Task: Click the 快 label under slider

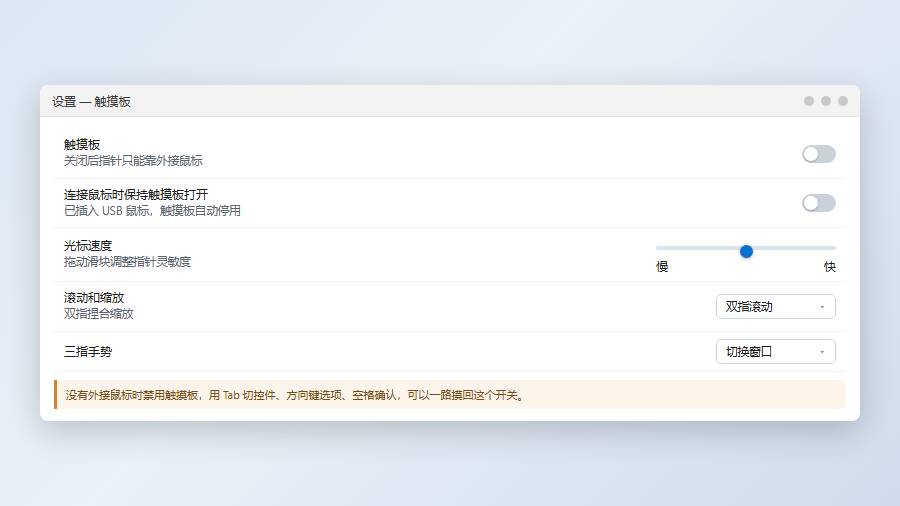Action: [x=829, y=267]
